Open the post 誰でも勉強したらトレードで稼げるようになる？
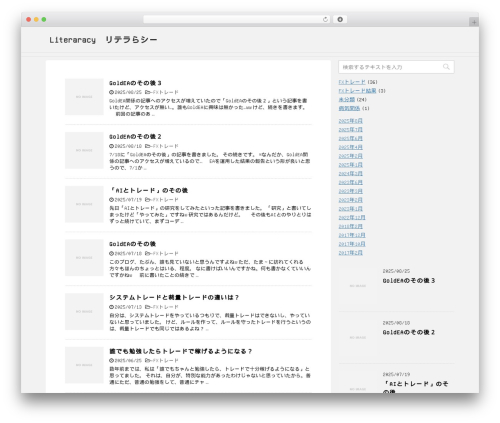The height and width of the screenshot is (423, 500). [181, 351]
